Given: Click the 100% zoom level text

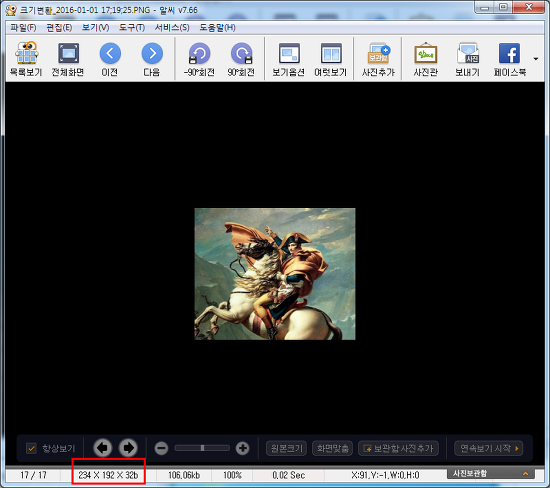Looking at the screenshot, I should 232,475.
